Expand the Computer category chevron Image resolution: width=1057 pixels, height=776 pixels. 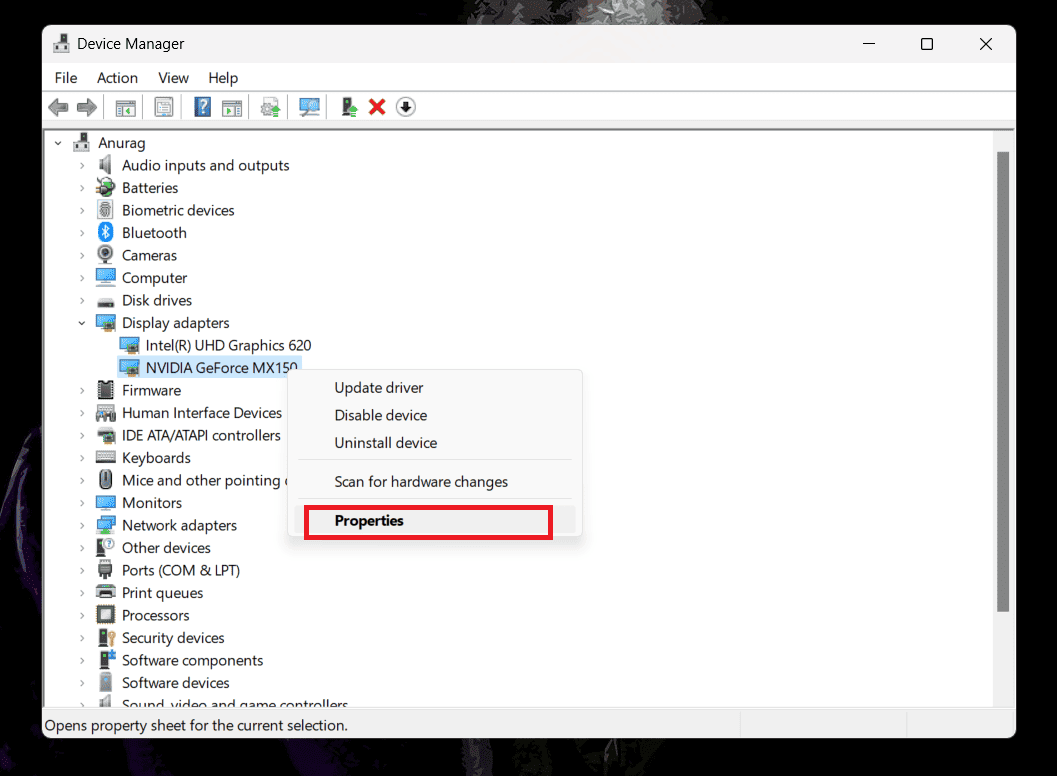[x=82, y=278]
